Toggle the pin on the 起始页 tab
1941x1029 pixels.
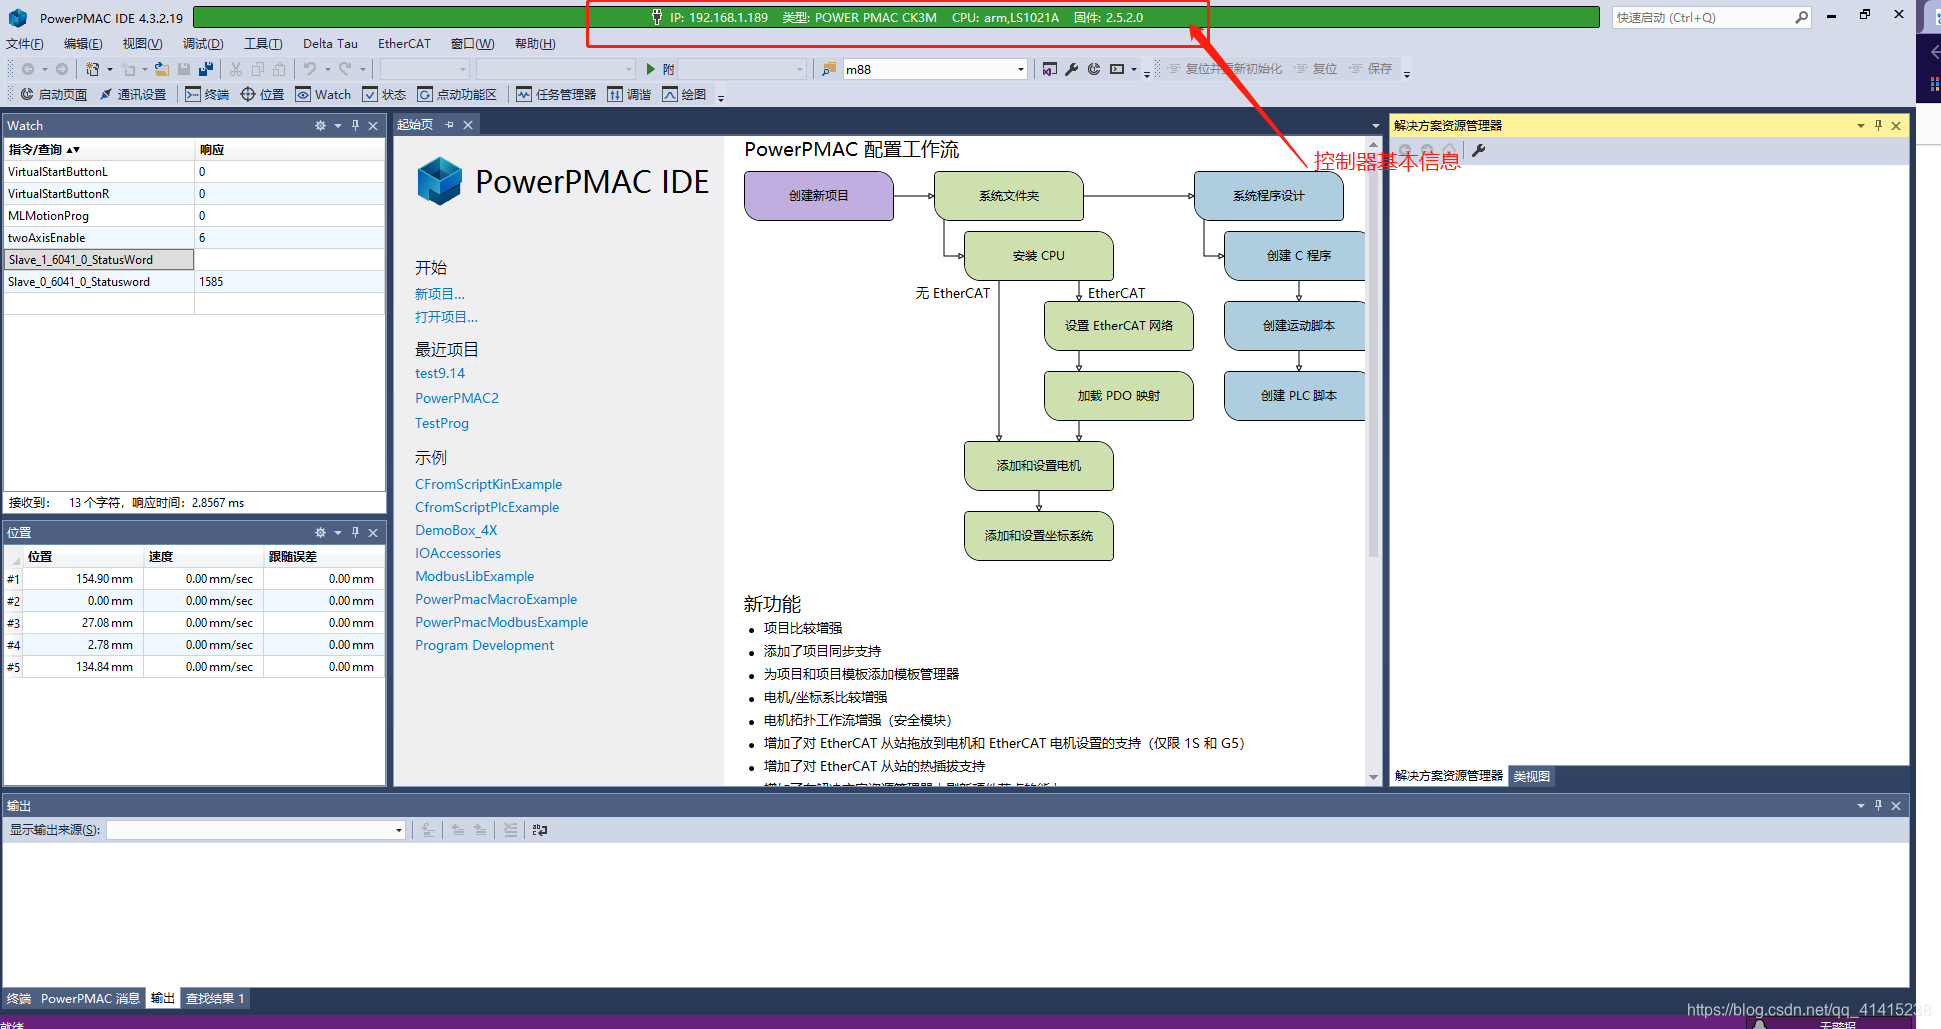pos(449,125)
